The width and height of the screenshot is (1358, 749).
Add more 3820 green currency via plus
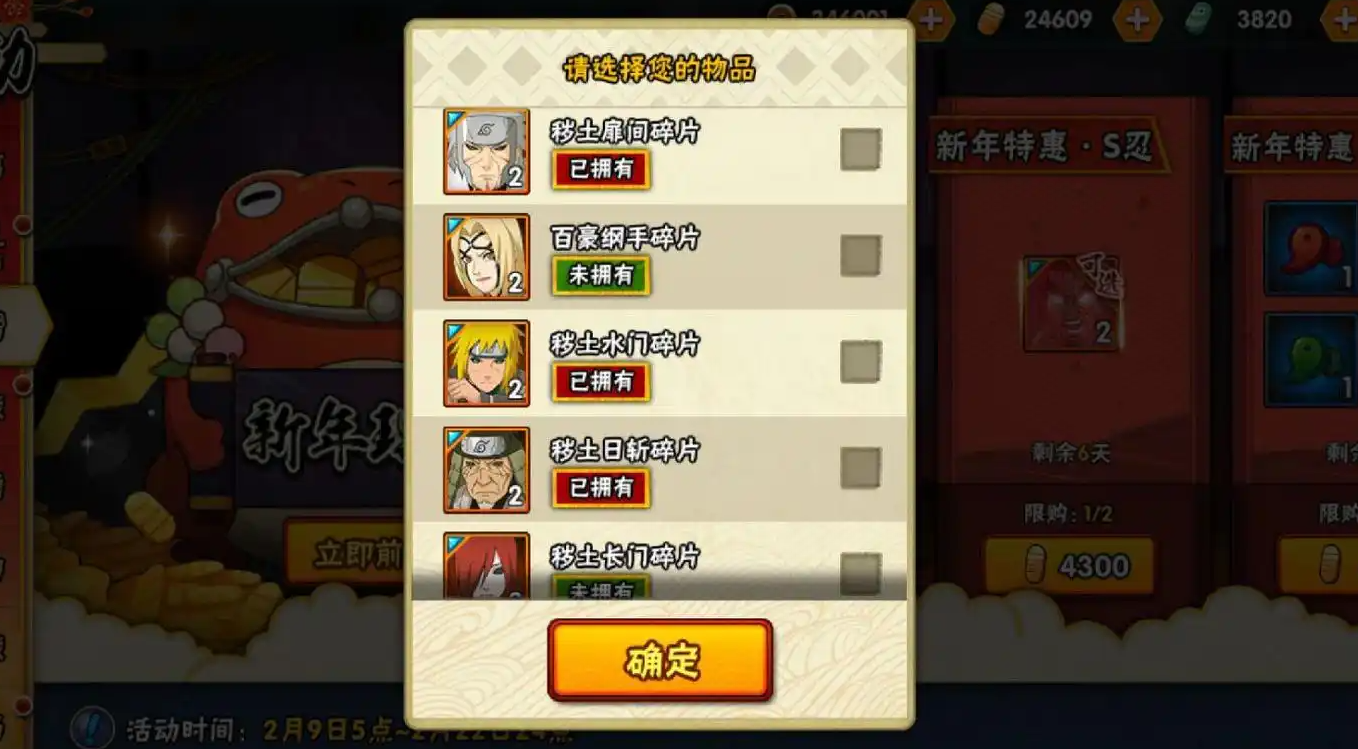(x=1340, y=19)
